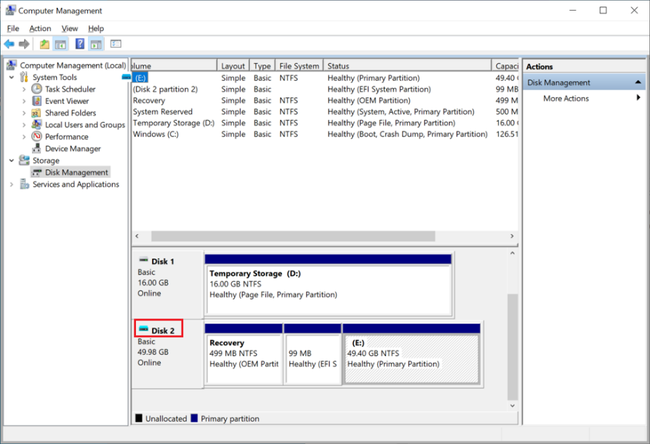Collapse the Storage tree node

(x=12, y=160)
